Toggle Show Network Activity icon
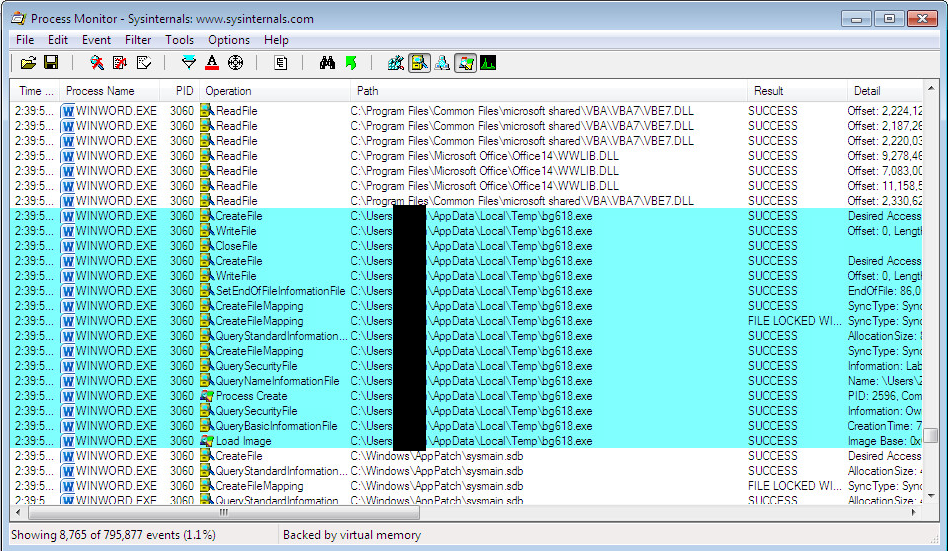The width and height of the screenshot is (948, 551). point(443,63)
